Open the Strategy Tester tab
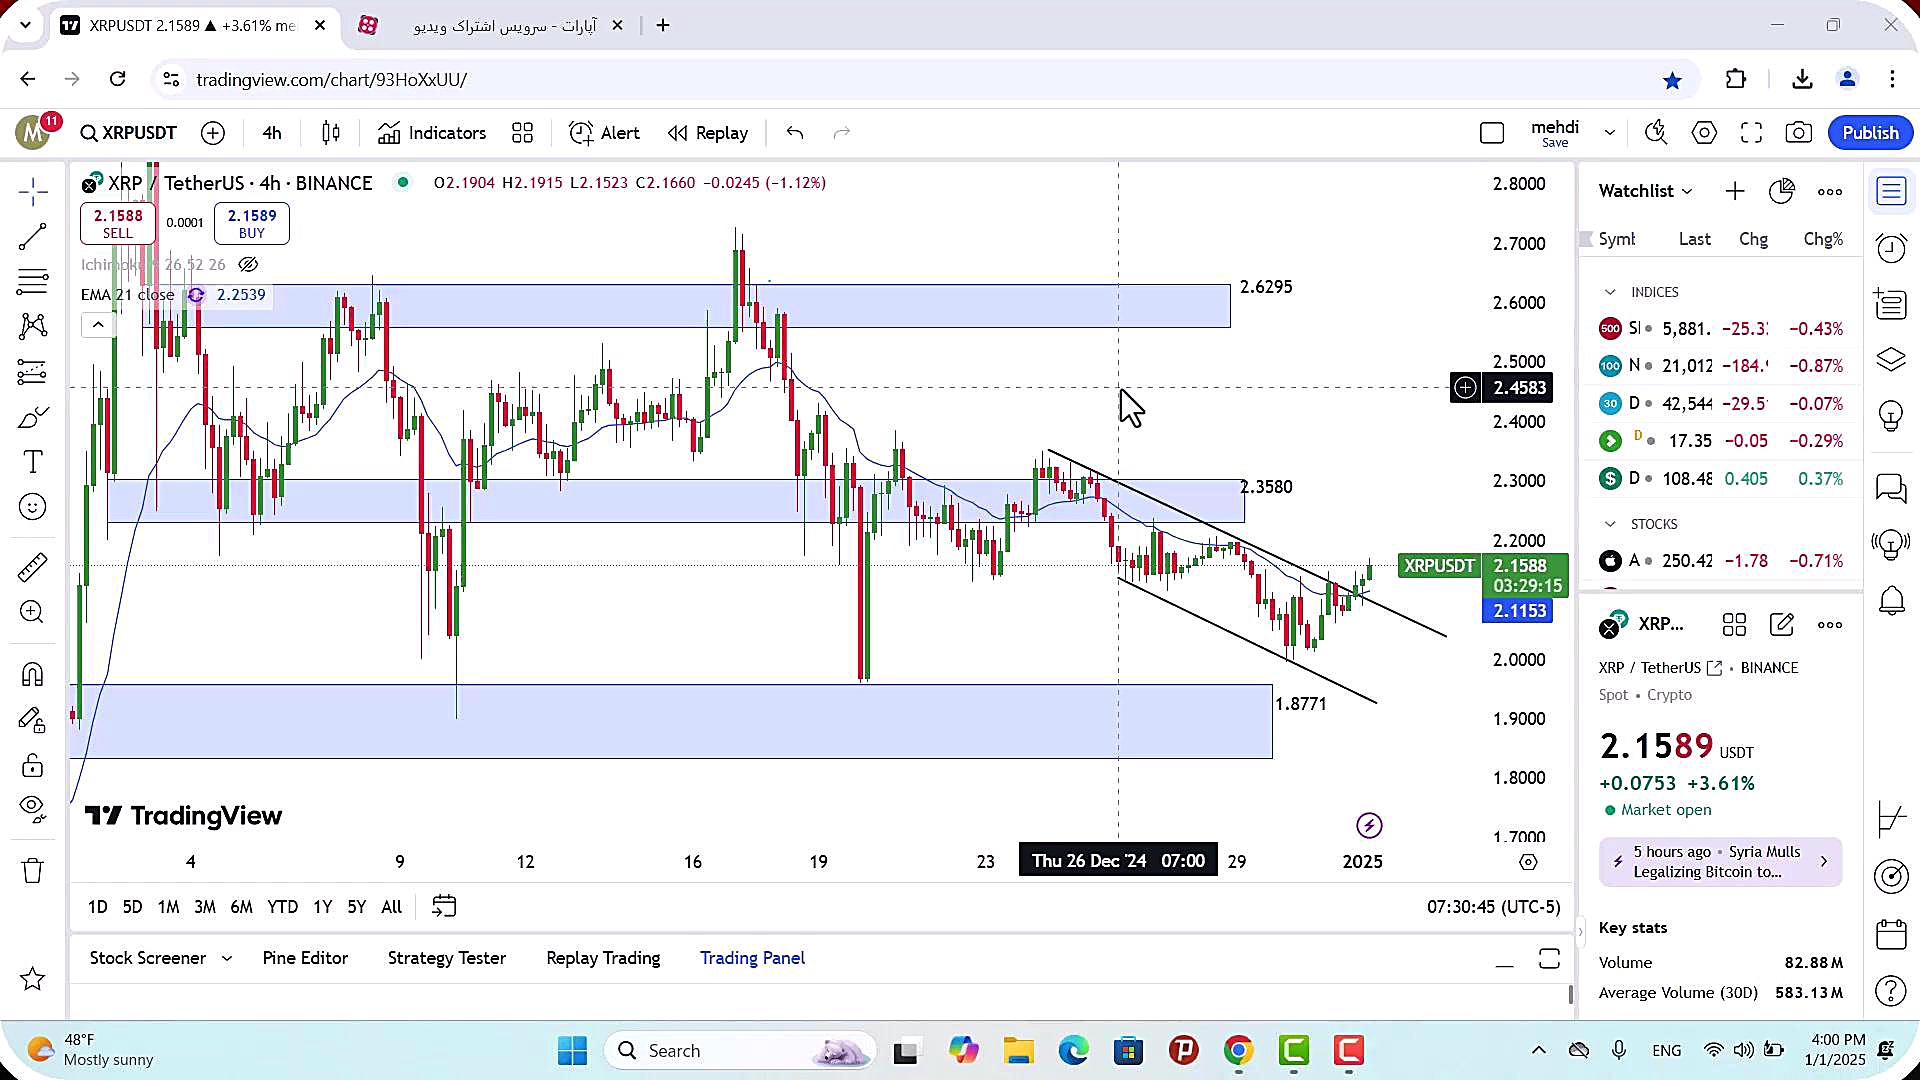This screenshot has width=1920, height=1080. coord(447,958)
